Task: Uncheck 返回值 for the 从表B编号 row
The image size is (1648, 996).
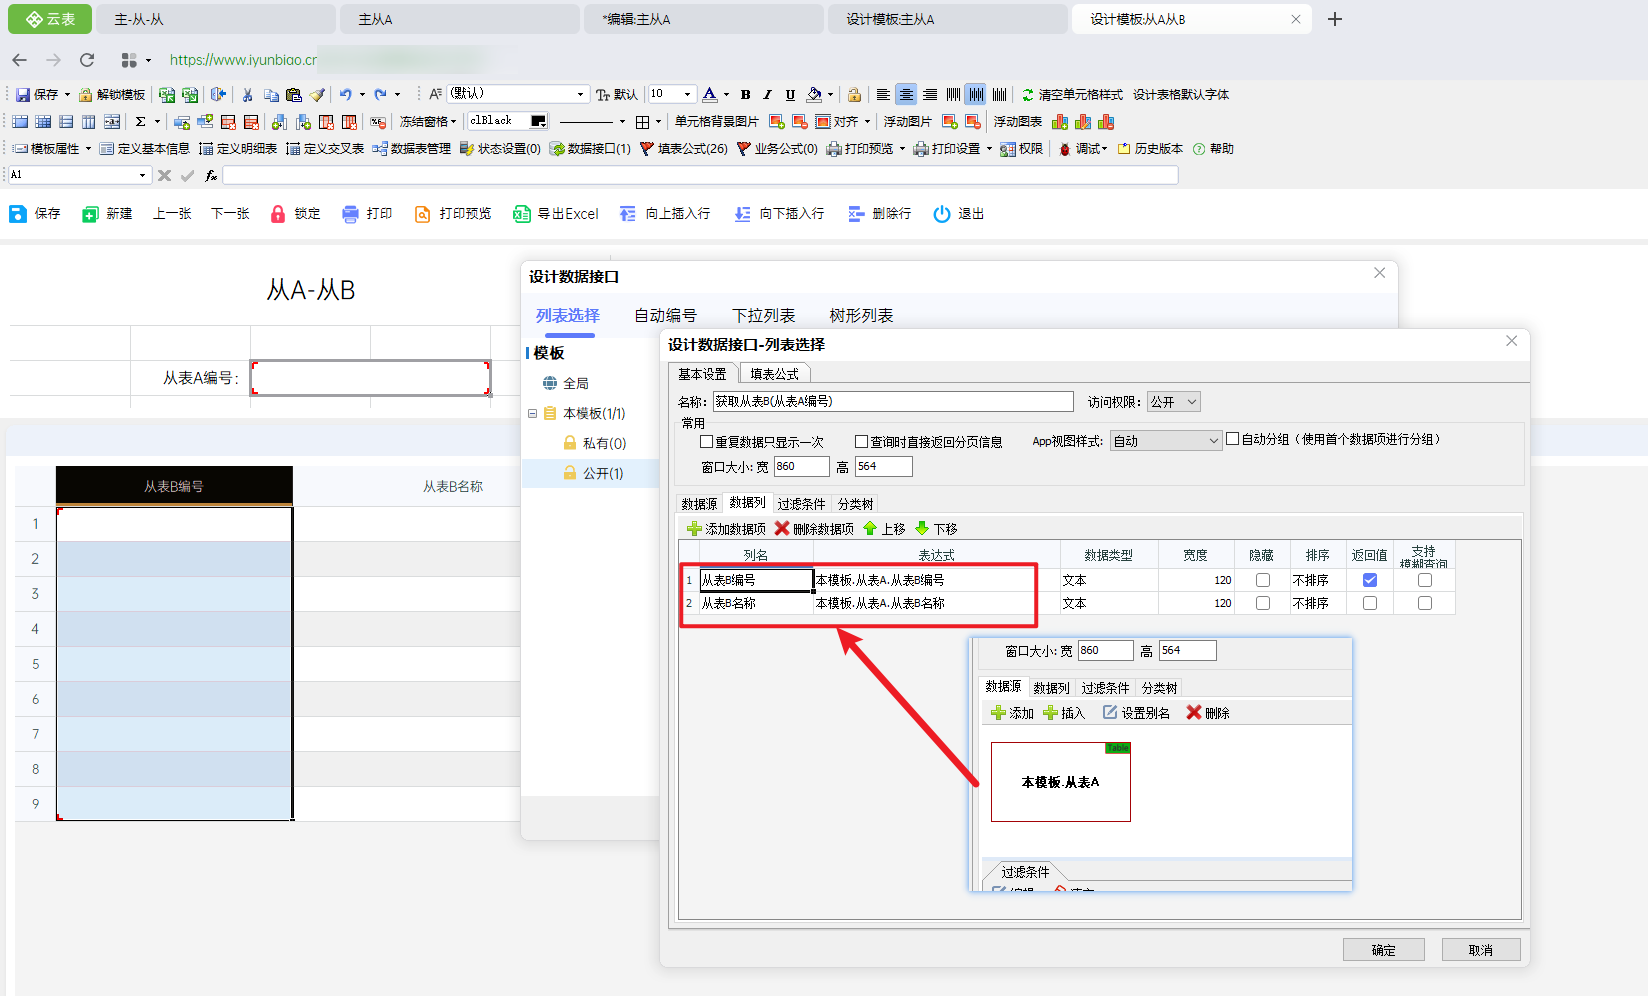Action: pos(1370,580)
